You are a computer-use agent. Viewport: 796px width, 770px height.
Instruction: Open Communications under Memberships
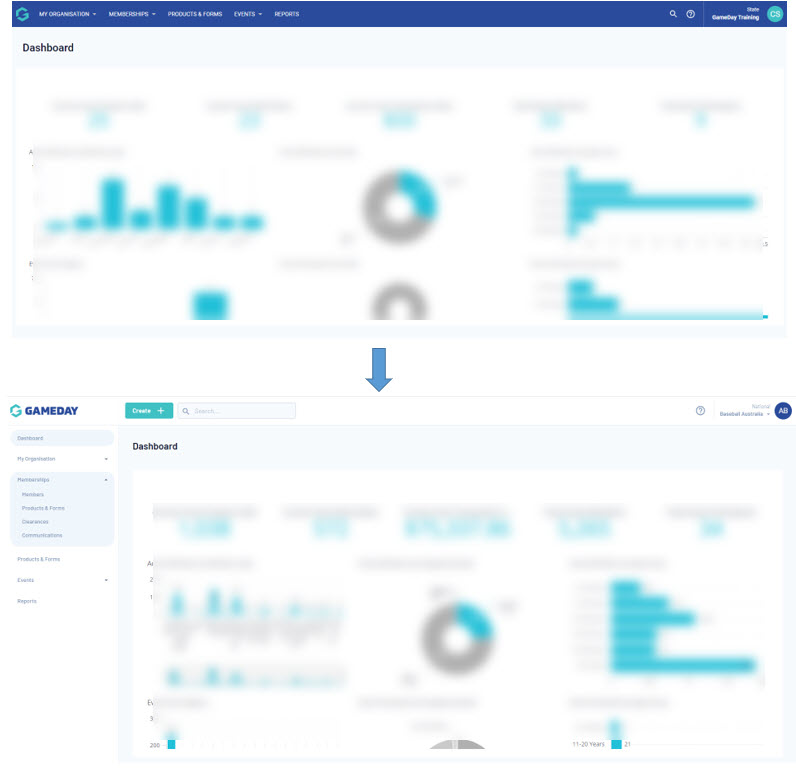(x=42, y=535)
